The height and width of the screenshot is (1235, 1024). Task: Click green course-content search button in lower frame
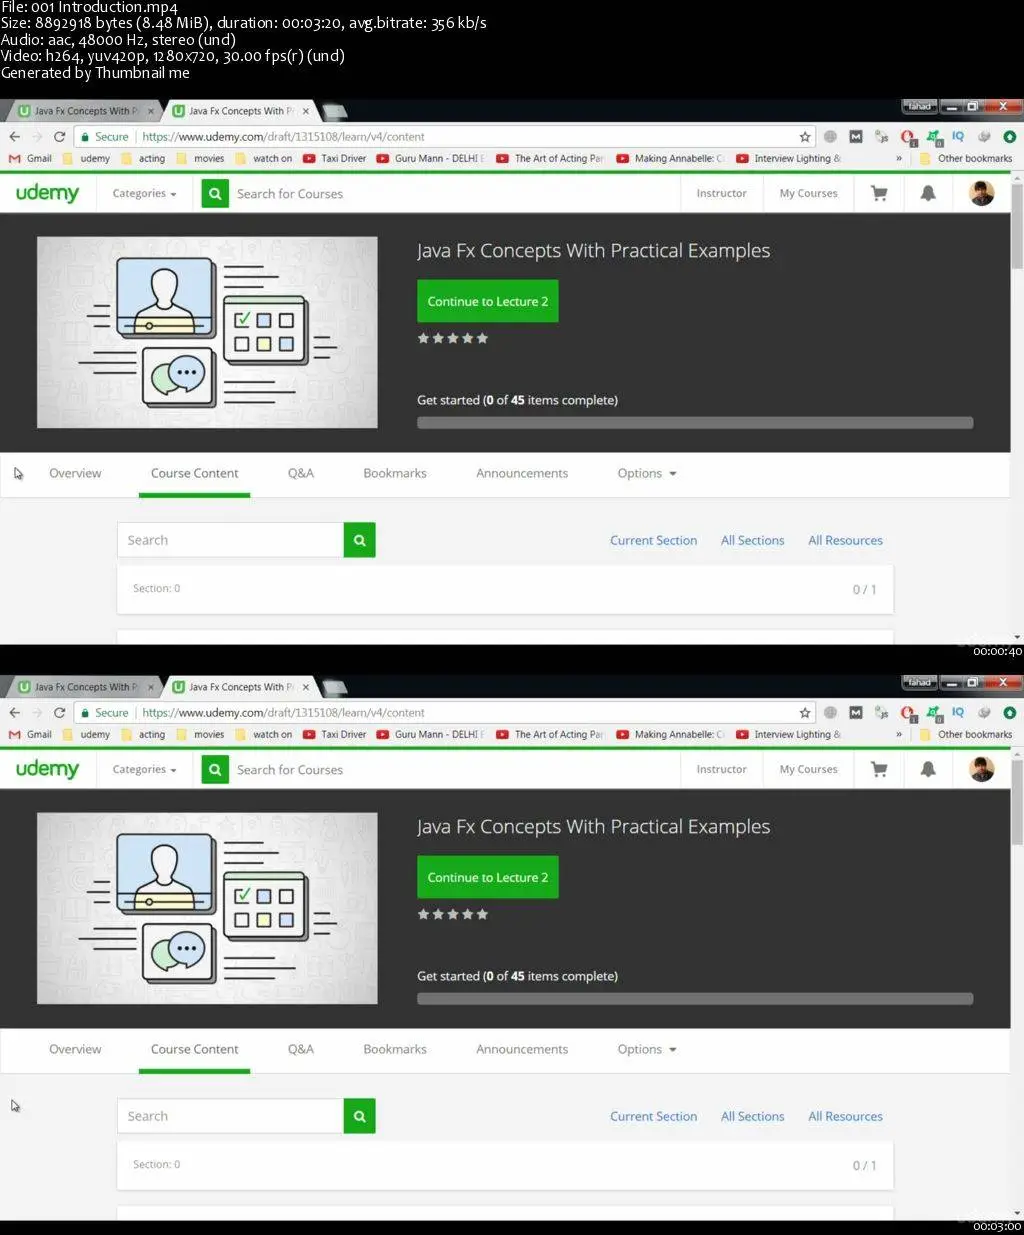tap(359, 1116)
